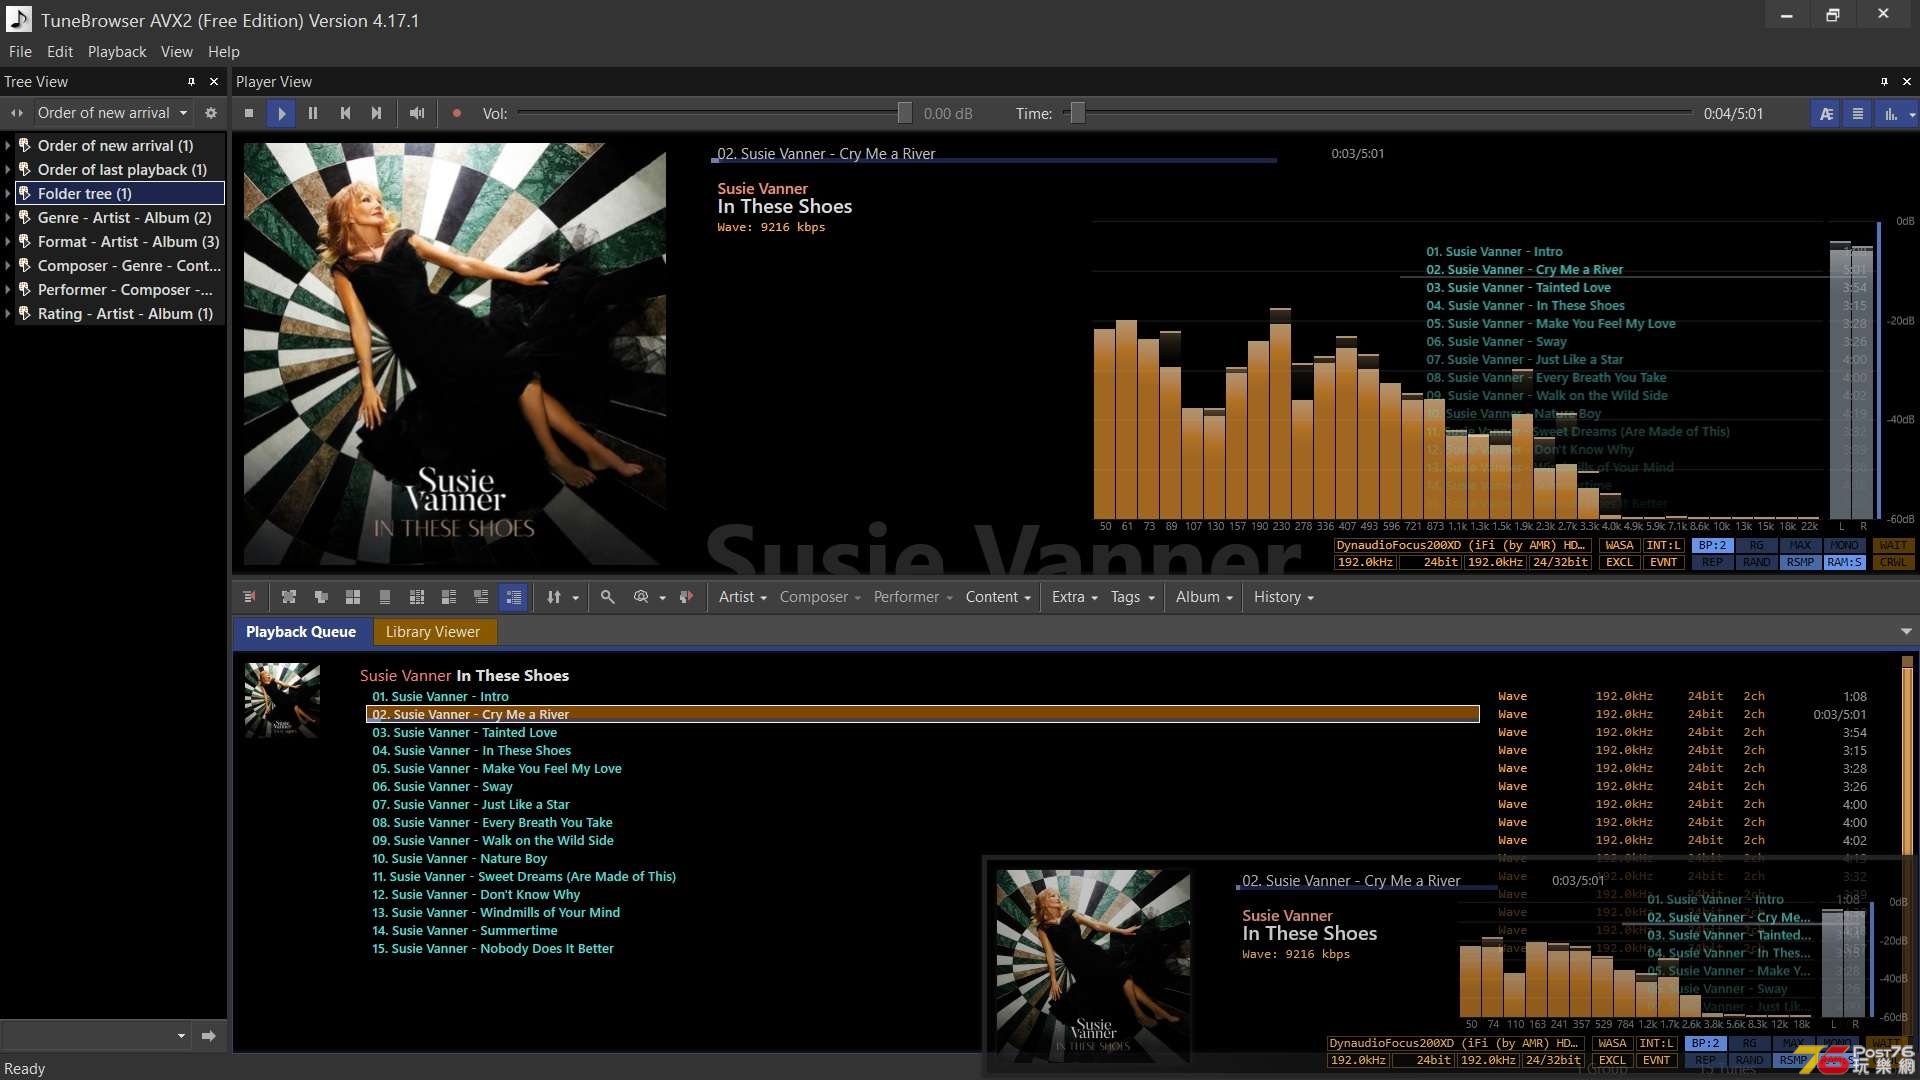Click the Time seek slider handle
The width and height of the screenshot is (1920, 1080).
tap(1077, 113)
